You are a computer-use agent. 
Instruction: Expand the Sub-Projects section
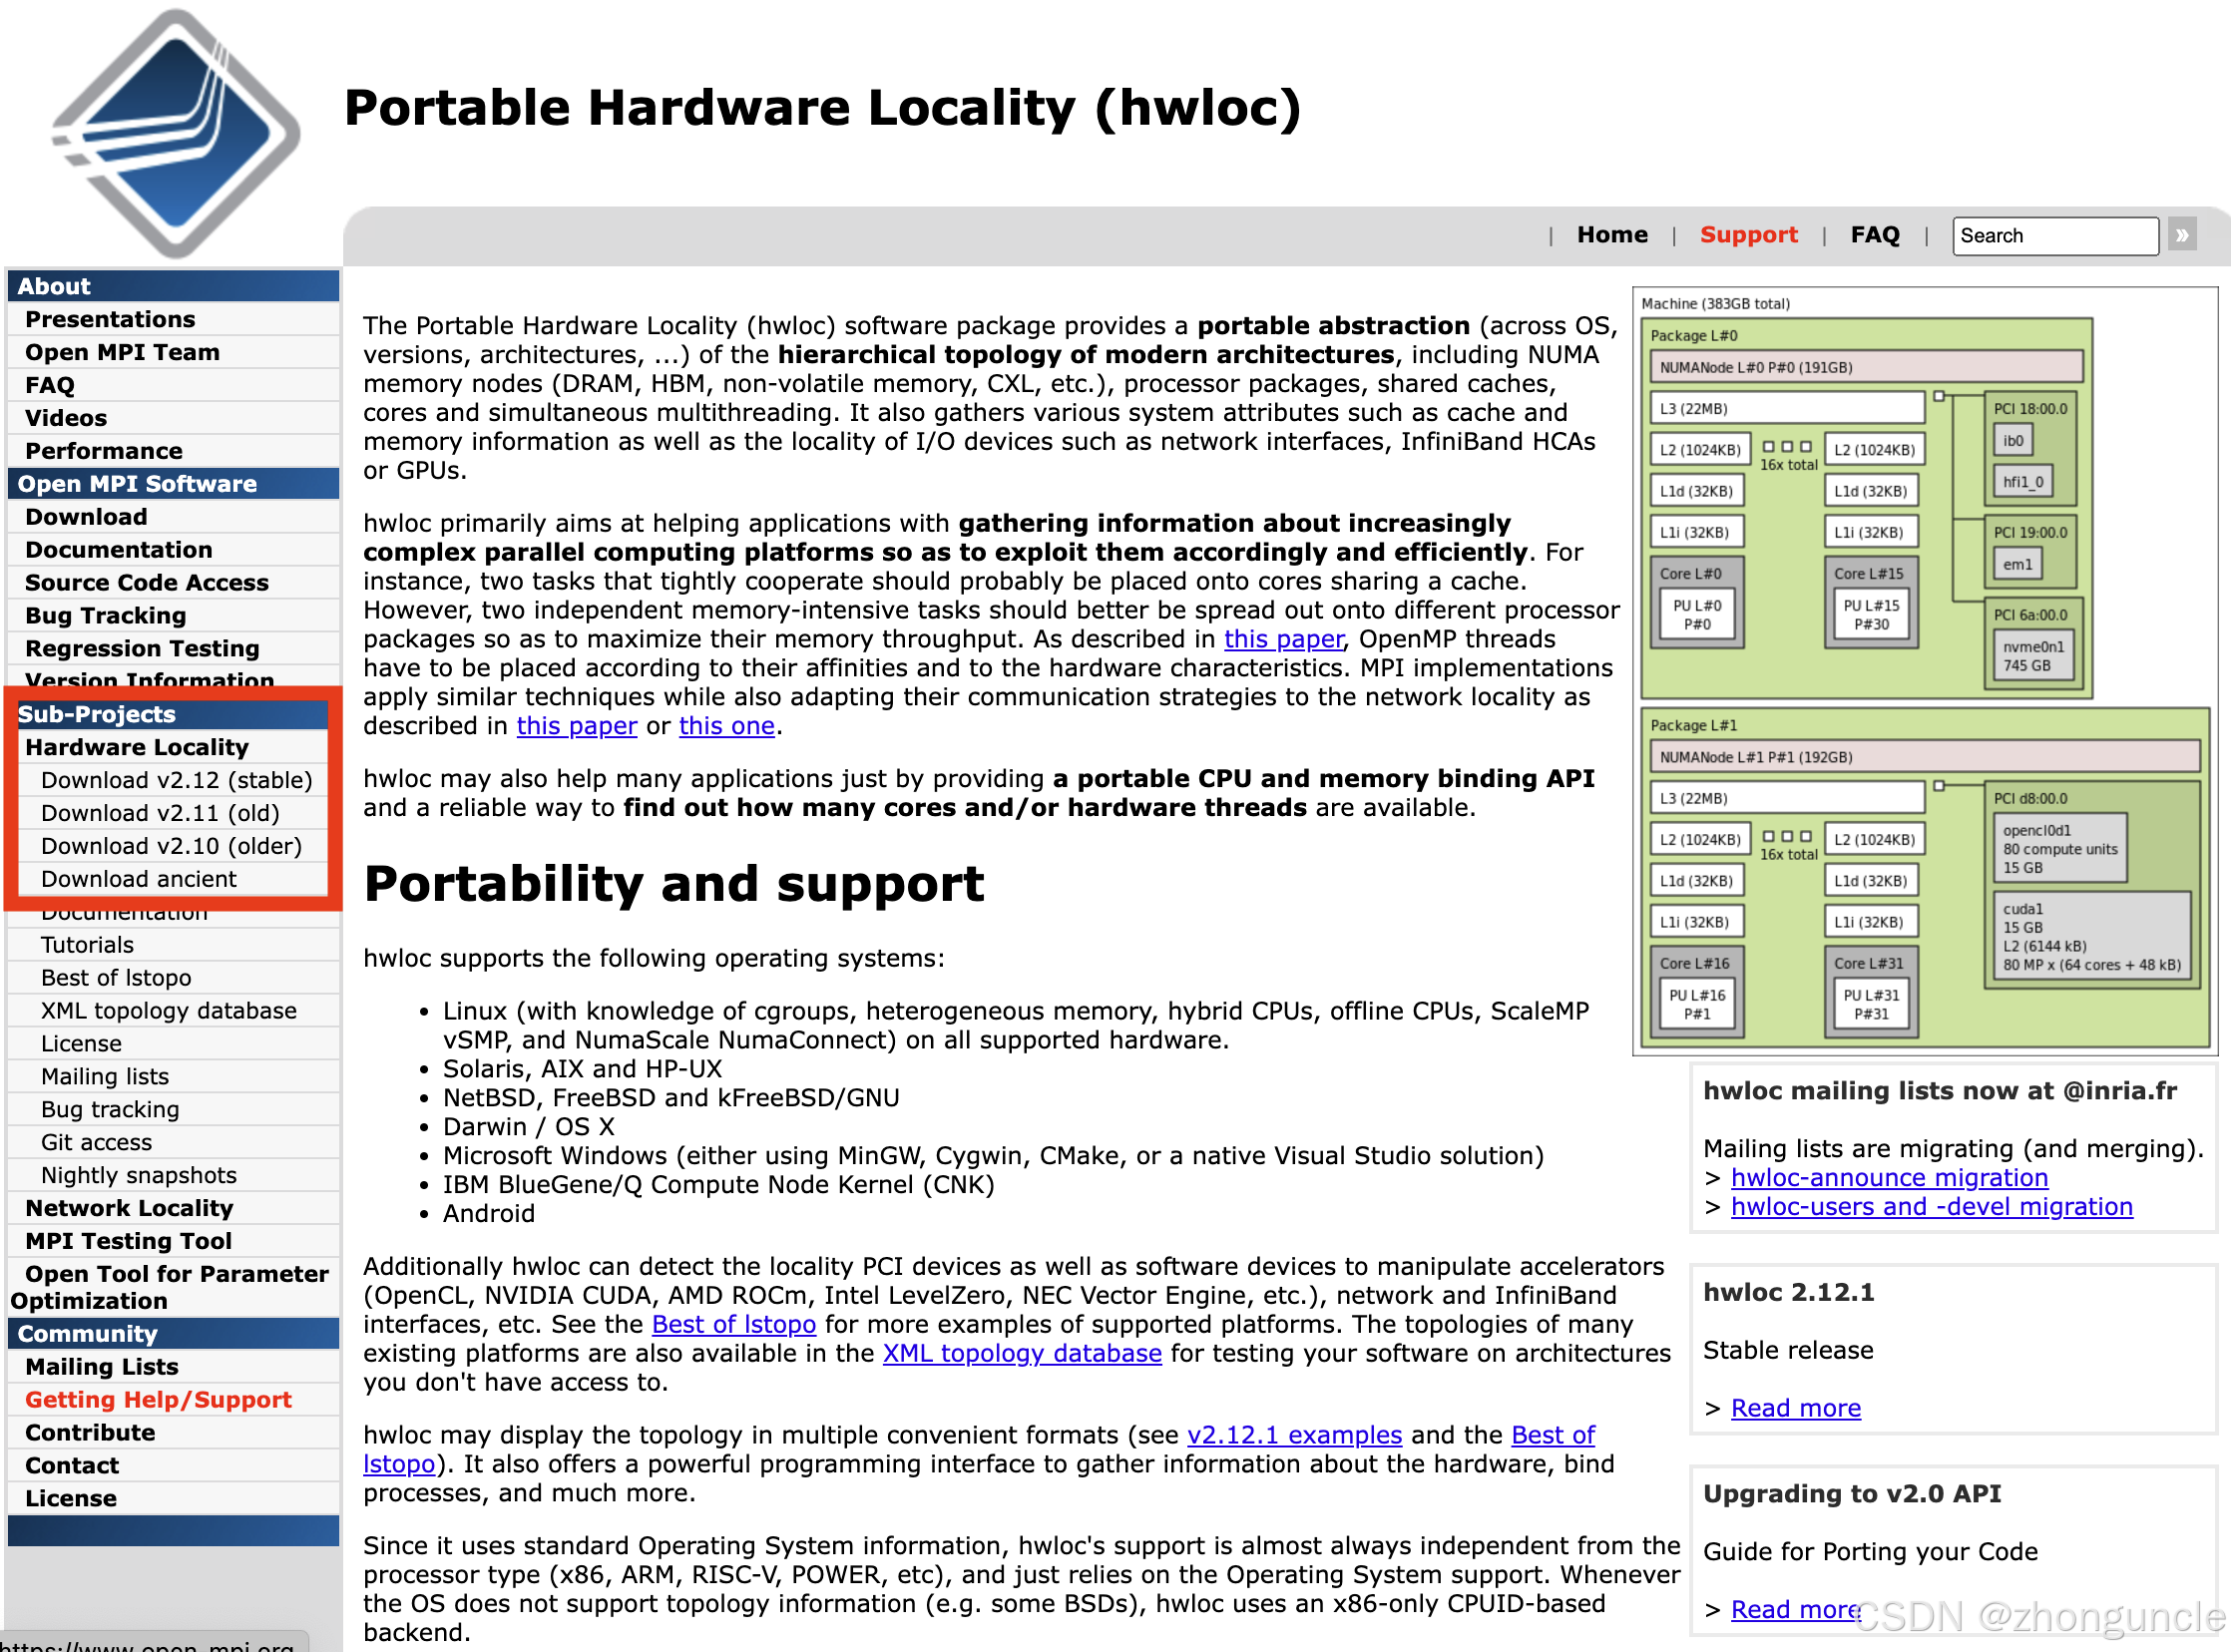click(x=96, y=714)
